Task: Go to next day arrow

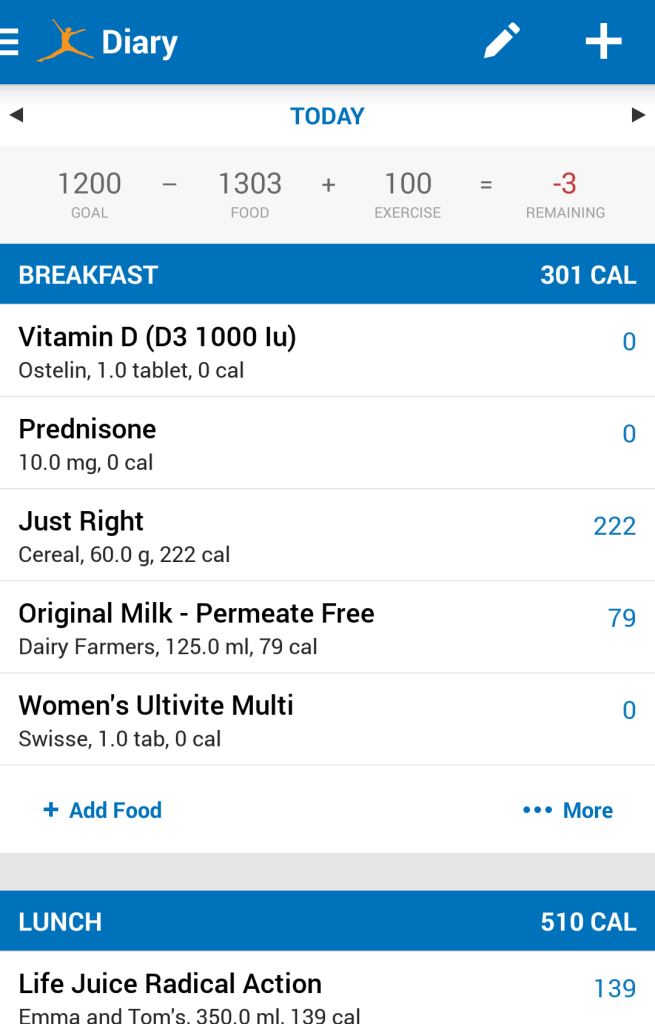Action: tap(638, 116)
